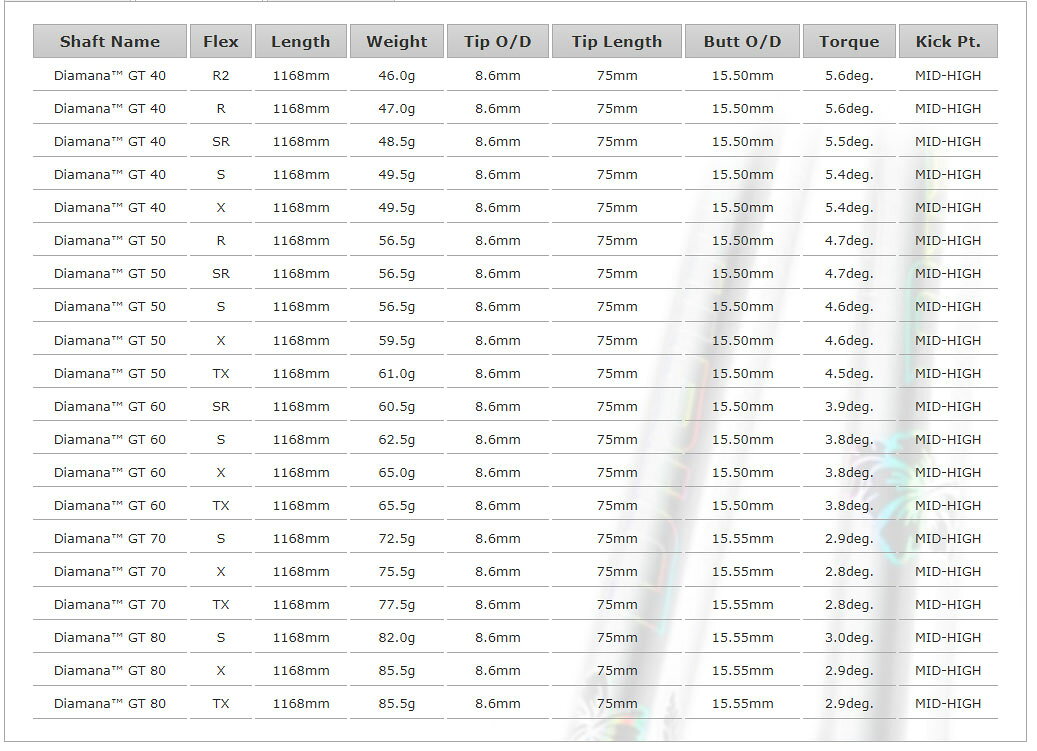Select the 47.0g weight value
The height and width of the screenshot is (751, 1037).
click(397, 108)
